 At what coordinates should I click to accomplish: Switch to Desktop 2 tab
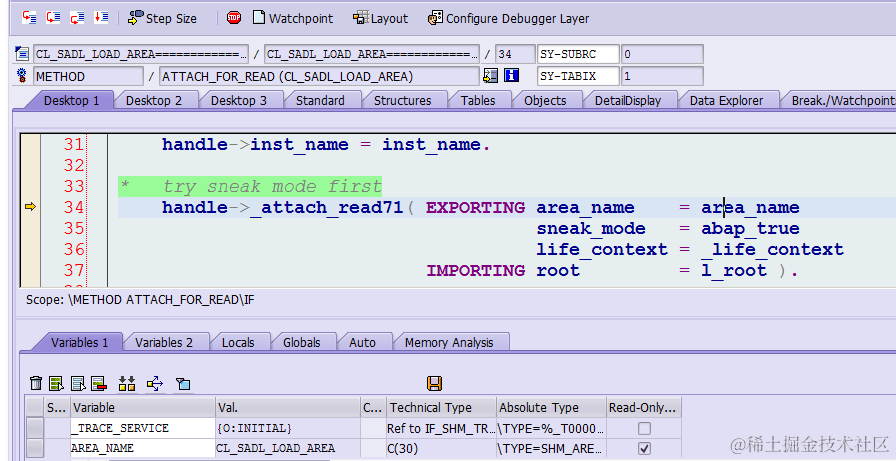tap(154, 101)
